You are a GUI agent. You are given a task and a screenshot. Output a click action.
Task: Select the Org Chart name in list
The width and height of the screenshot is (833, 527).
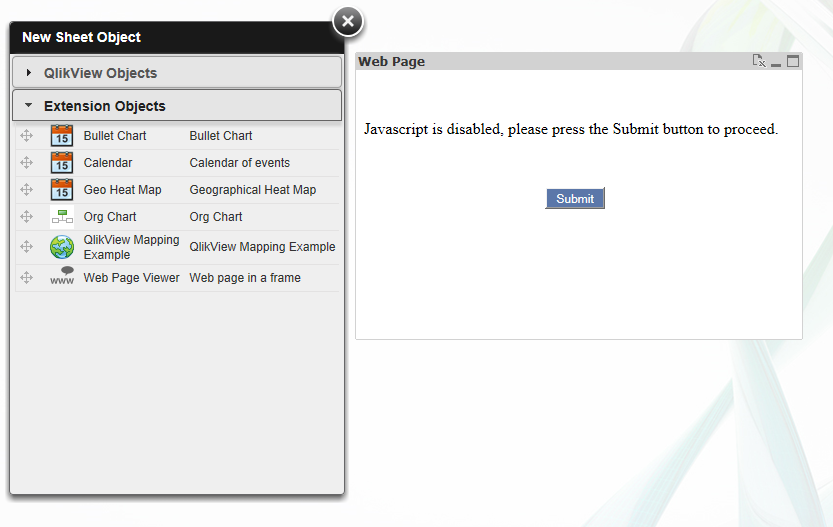110,217
